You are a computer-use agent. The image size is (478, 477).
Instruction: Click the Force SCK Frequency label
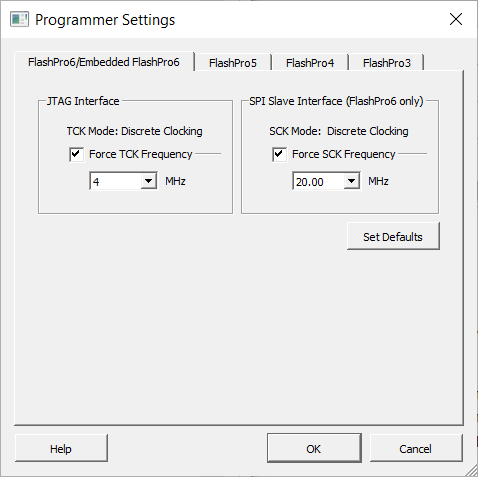tap(344, 154)
